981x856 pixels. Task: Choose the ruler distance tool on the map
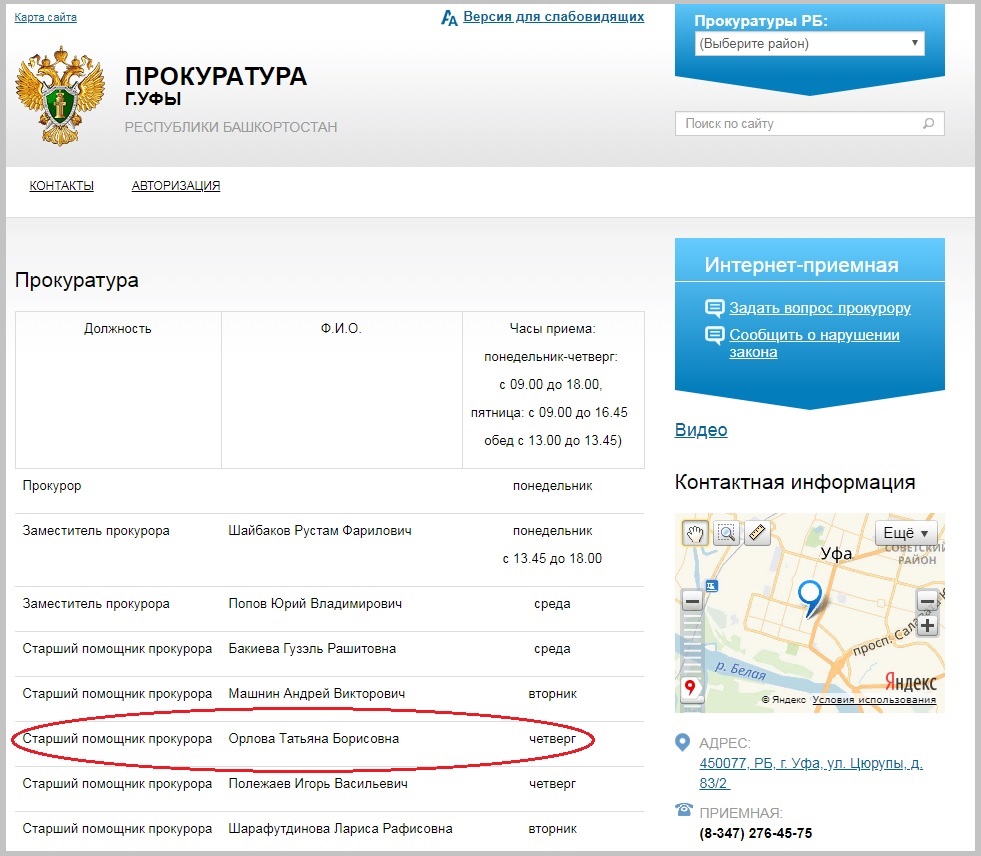pyautogui.click(x=757, y=533)
